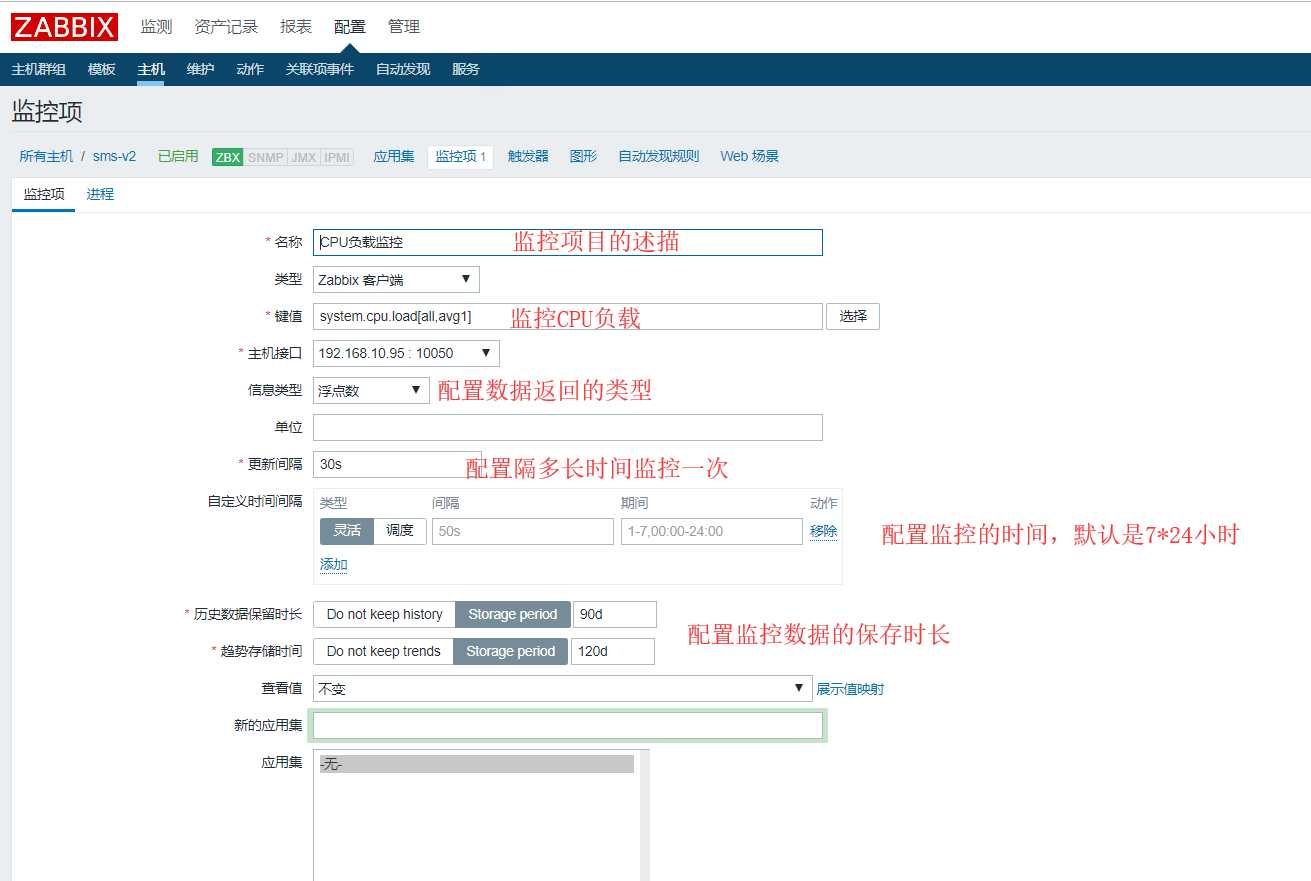The height and width of the screenshot is (881, 1311).
Task: Go to 自动发现 in the submenu
Action: click(x=403, y=69)
